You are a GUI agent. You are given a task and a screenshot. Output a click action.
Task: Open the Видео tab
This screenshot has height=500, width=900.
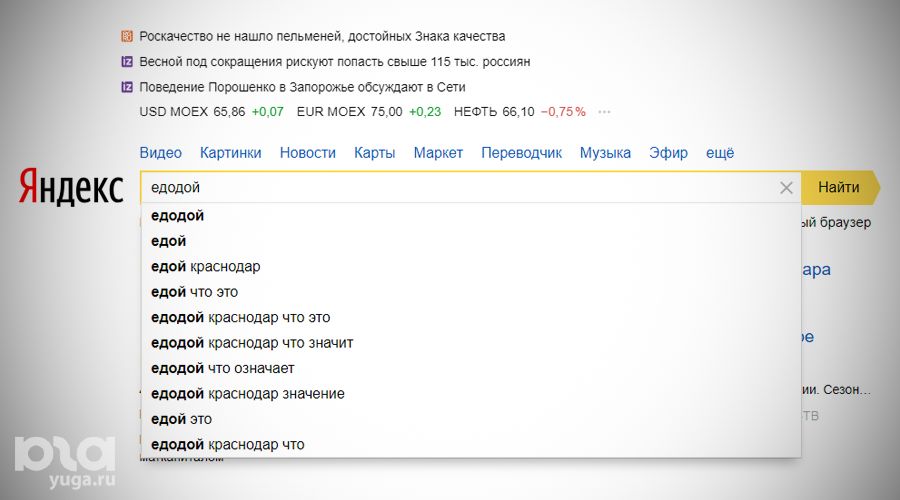160,153
